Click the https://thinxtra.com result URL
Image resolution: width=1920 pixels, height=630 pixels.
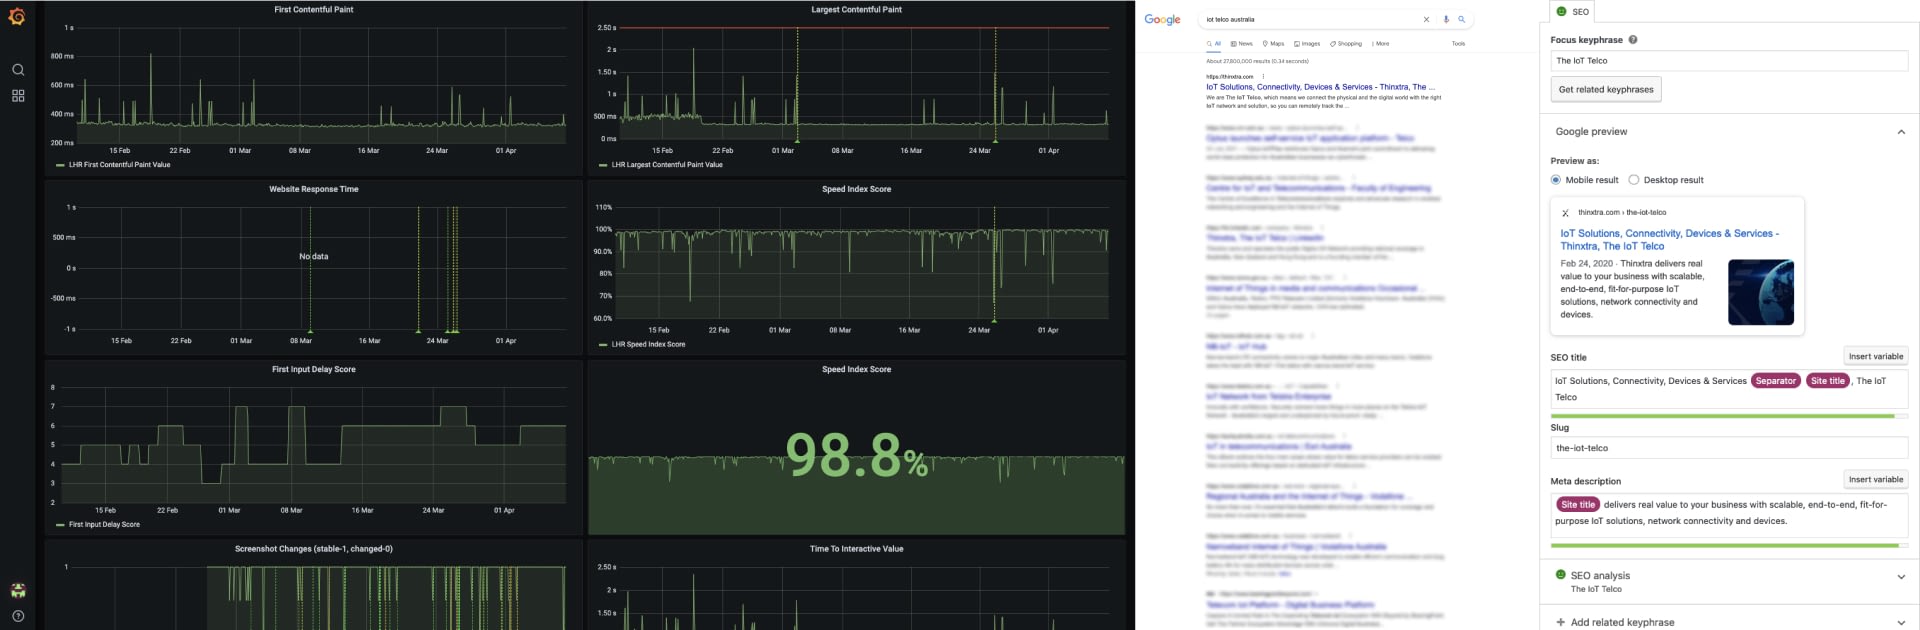(x=1230, y=76)
